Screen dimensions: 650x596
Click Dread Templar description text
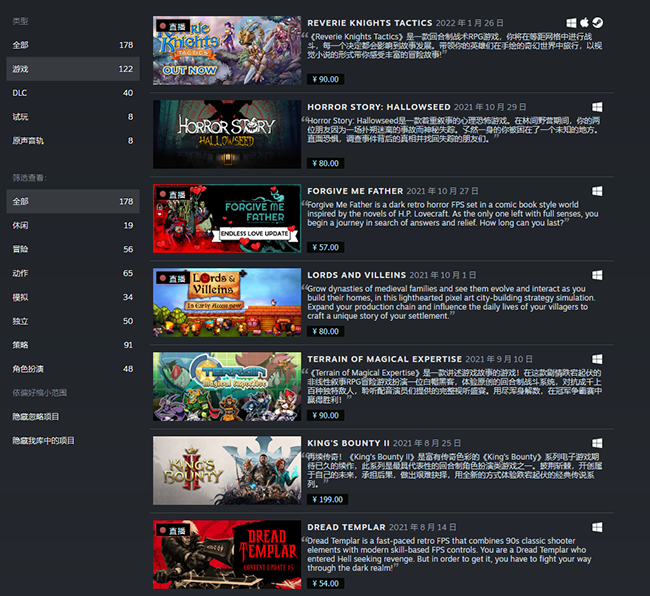(x=448, y=554)
